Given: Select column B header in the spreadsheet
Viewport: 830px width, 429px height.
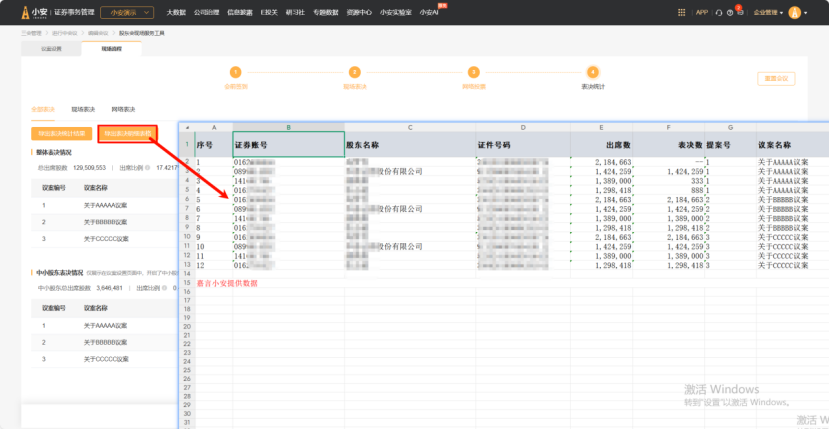Looking at the screenshot, I should coord(288,127).
